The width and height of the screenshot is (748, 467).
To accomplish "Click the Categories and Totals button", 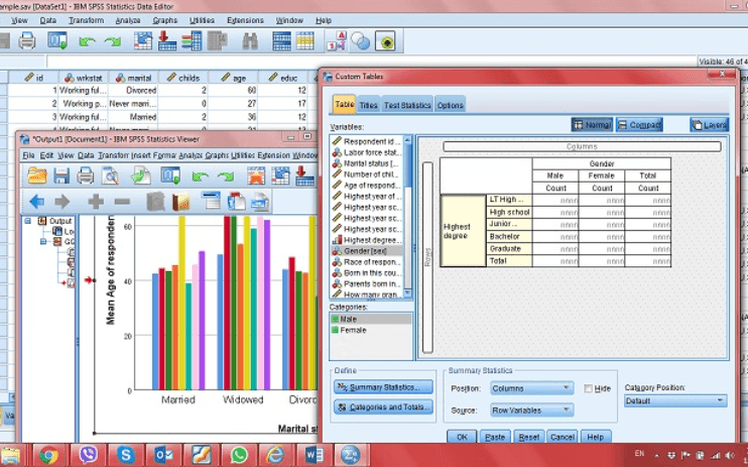I will click(384, 407).
